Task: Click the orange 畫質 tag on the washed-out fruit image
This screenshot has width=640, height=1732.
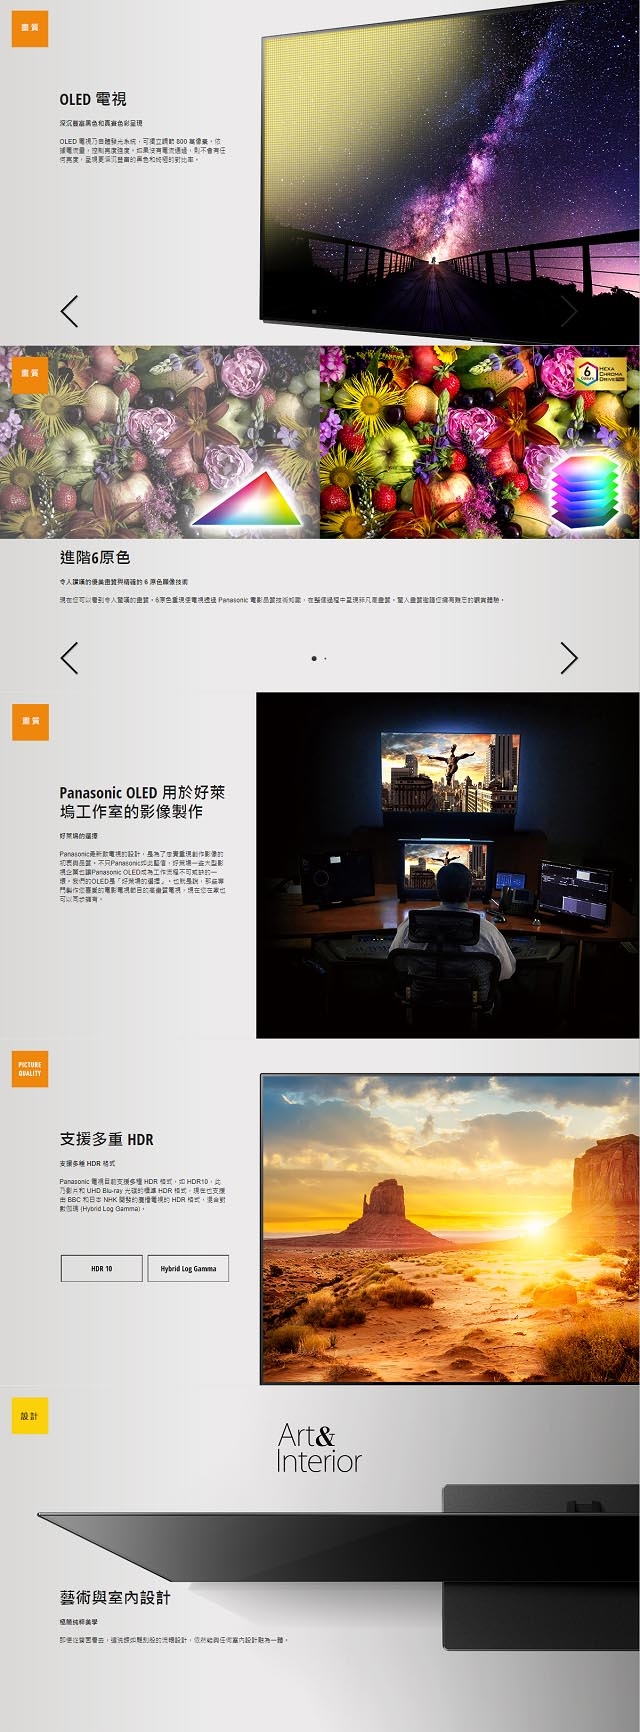Action: click(x=30, y=373)
